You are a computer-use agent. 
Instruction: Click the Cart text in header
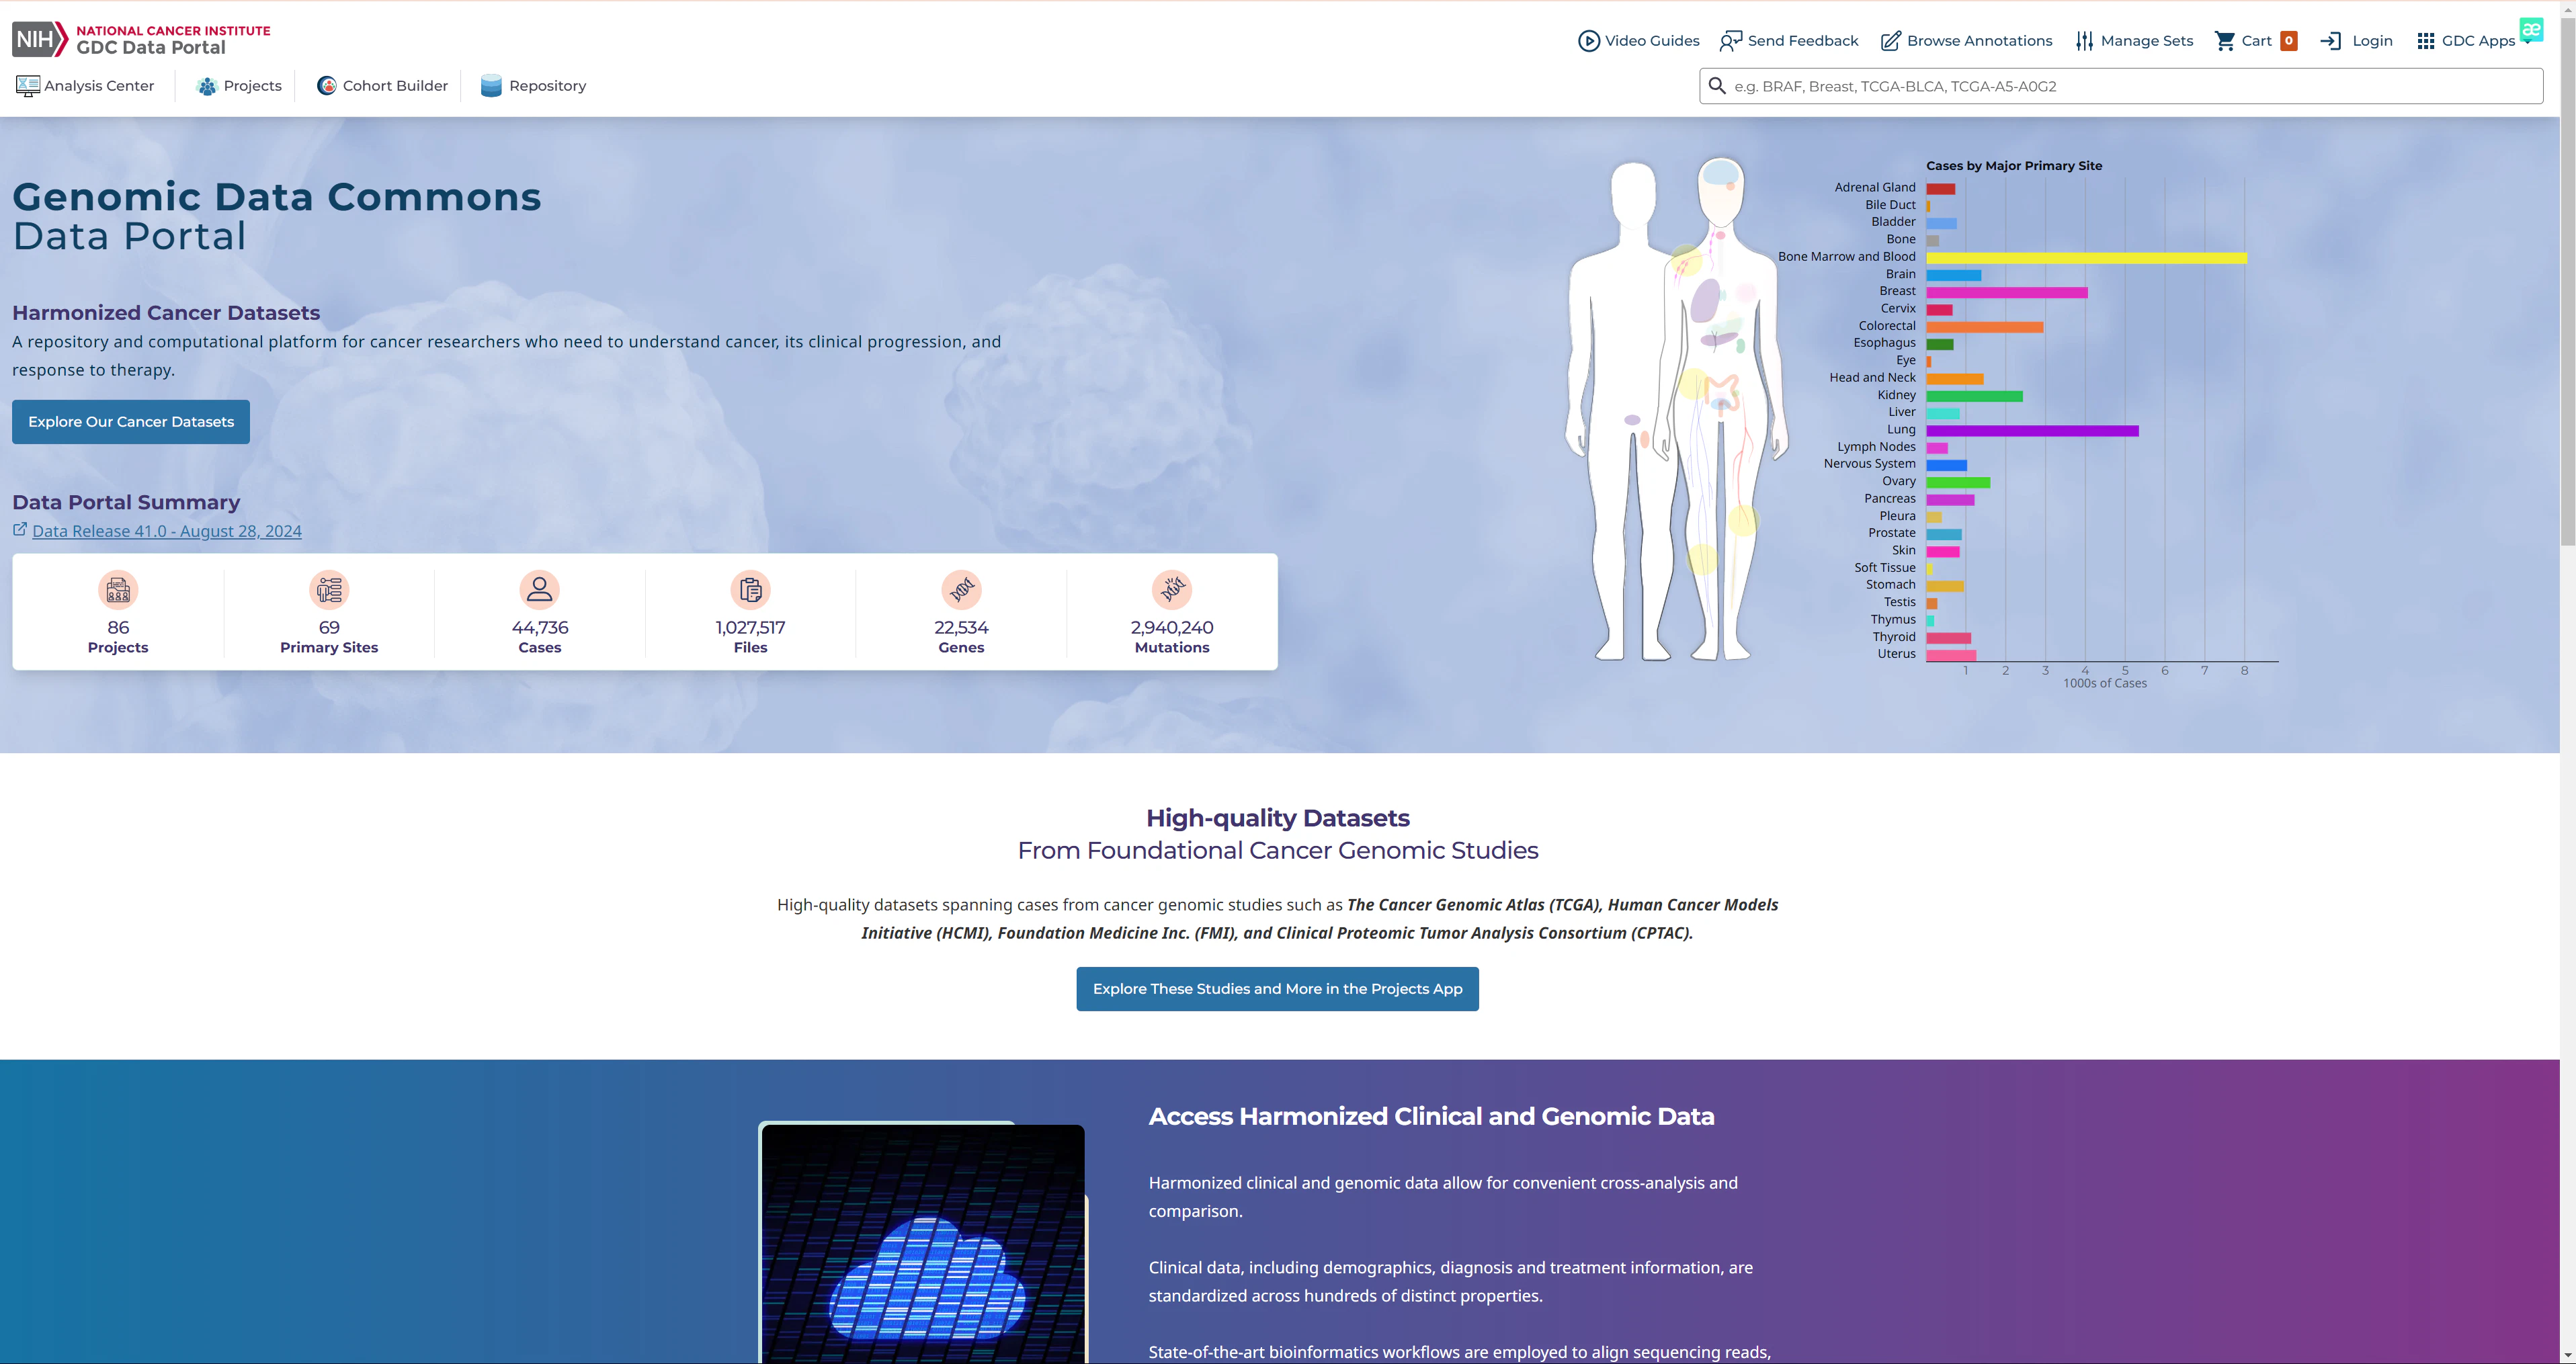pyautogui.click(x=2257, y=41)
